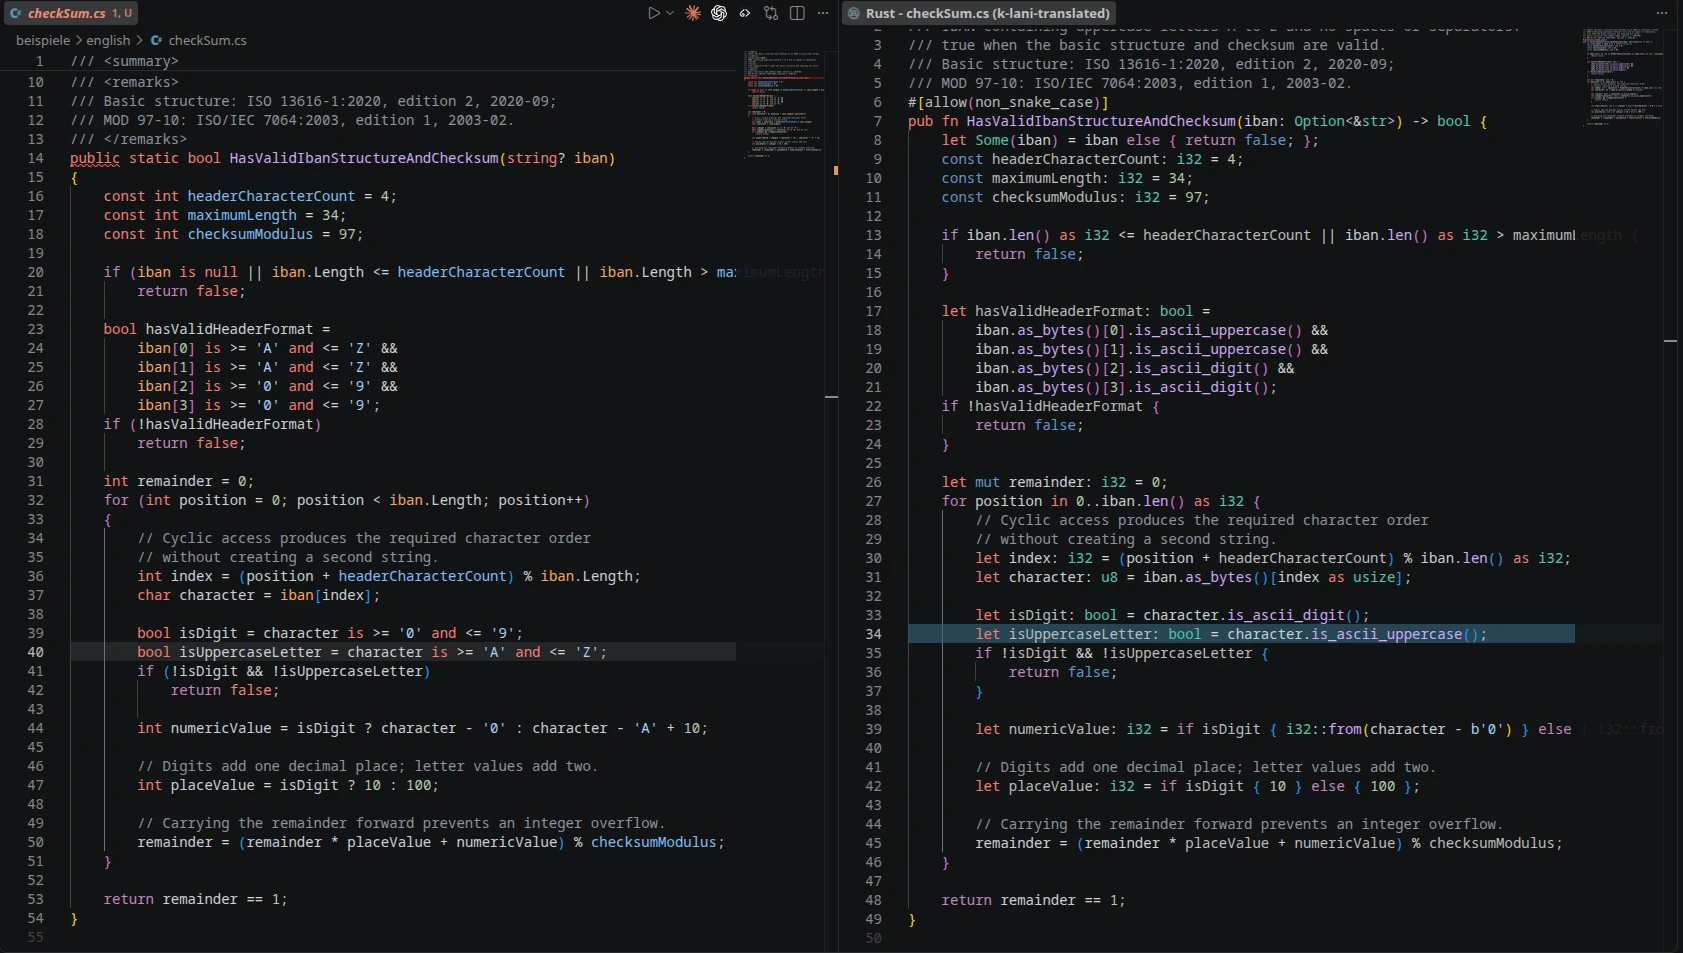The height and width of the screenshot is (953, 1683).
Task: Click the link-shaped icon in editor toolbar
Action: tap(745, 13)
